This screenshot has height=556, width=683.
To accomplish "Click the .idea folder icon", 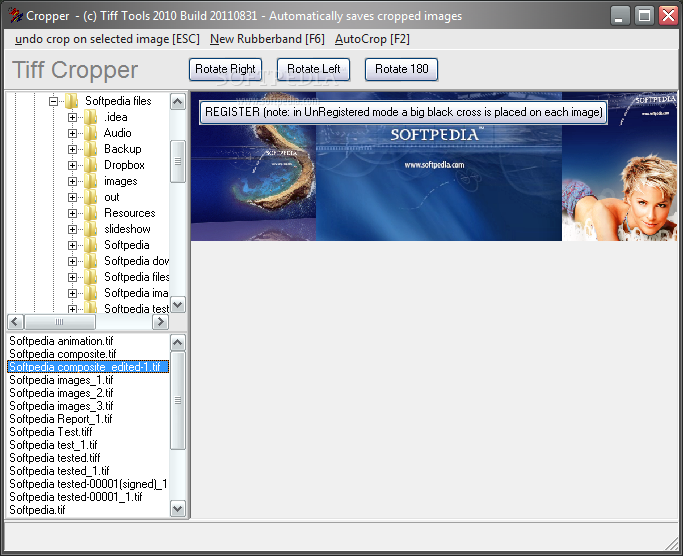I will [90, 117].
